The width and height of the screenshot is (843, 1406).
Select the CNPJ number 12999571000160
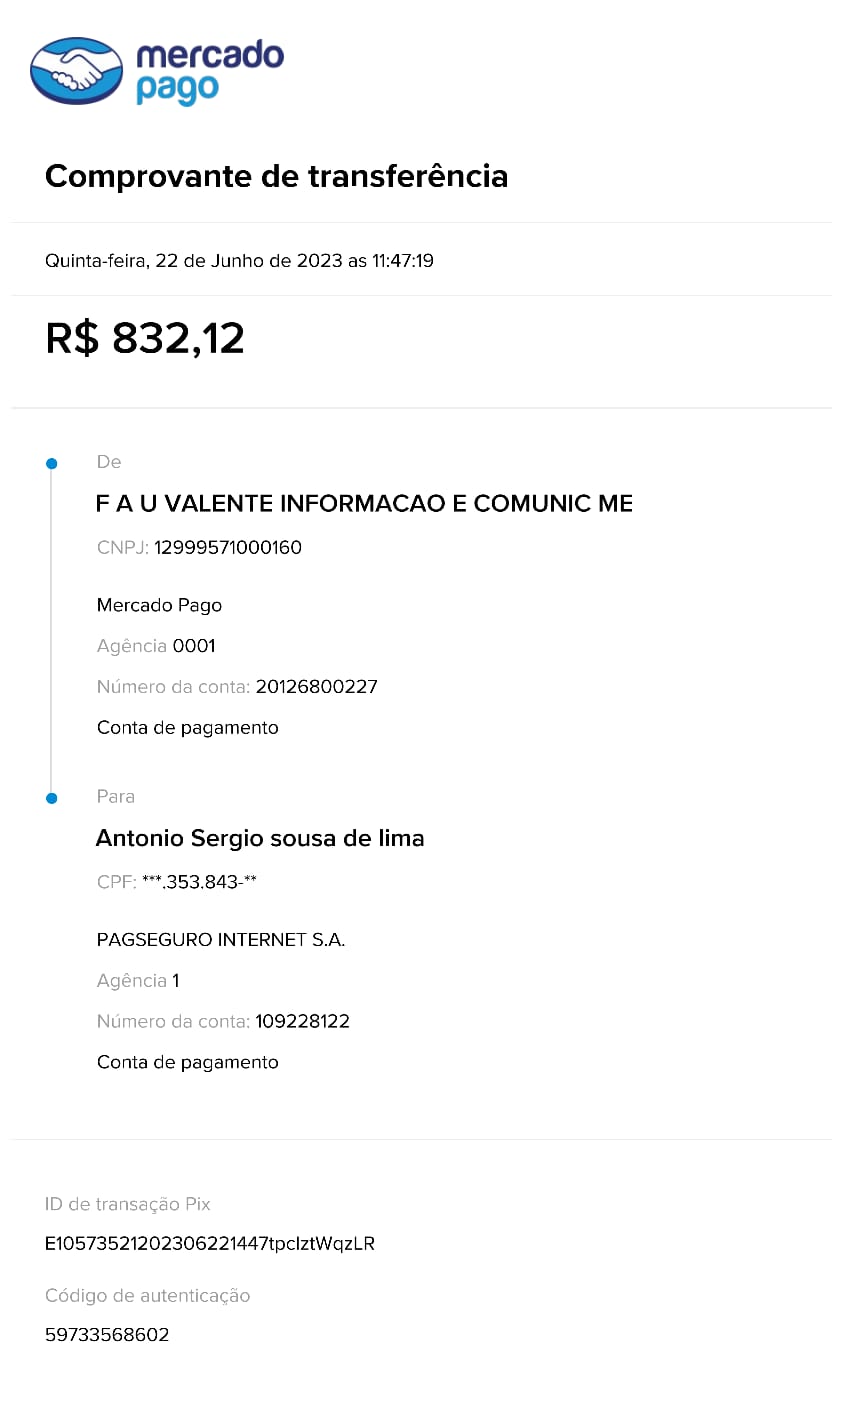[x=228, y=547]
